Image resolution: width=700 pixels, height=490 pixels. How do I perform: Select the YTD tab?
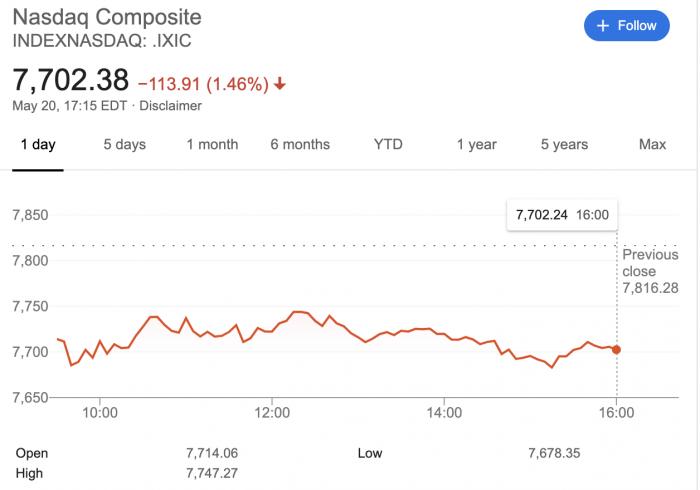click(x=388, y=145)
